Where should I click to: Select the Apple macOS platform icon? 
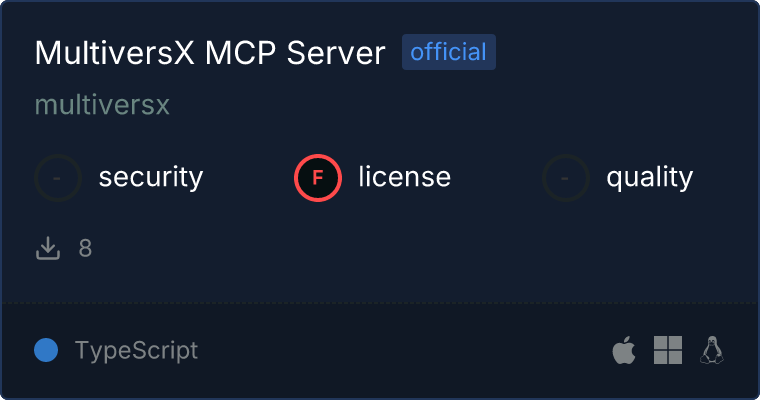pos(624,350)
